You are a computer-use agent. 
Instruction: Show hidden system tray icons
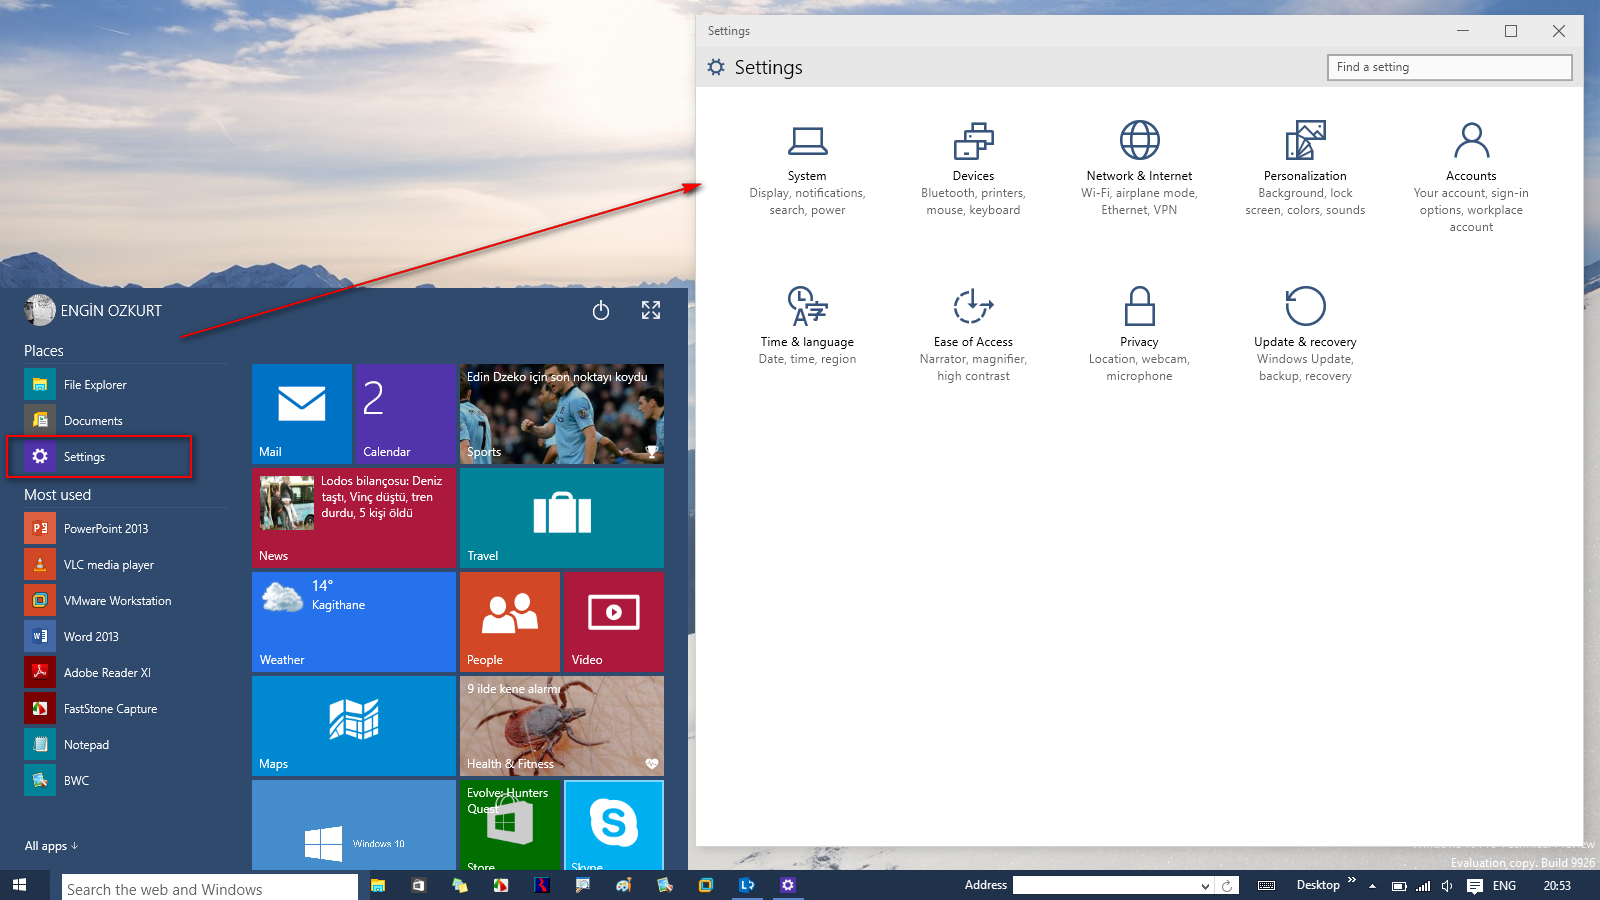coord(1372,886)
